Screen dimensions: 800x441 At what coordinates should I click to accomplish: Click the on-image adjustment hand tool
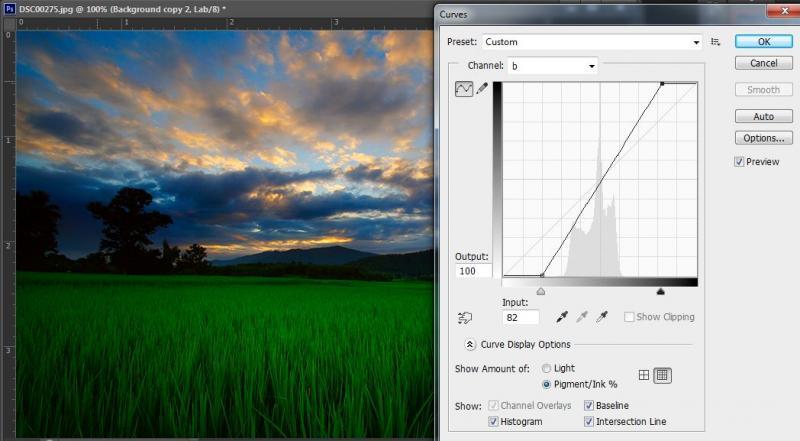pyautogui.click(x=464, y=318)
